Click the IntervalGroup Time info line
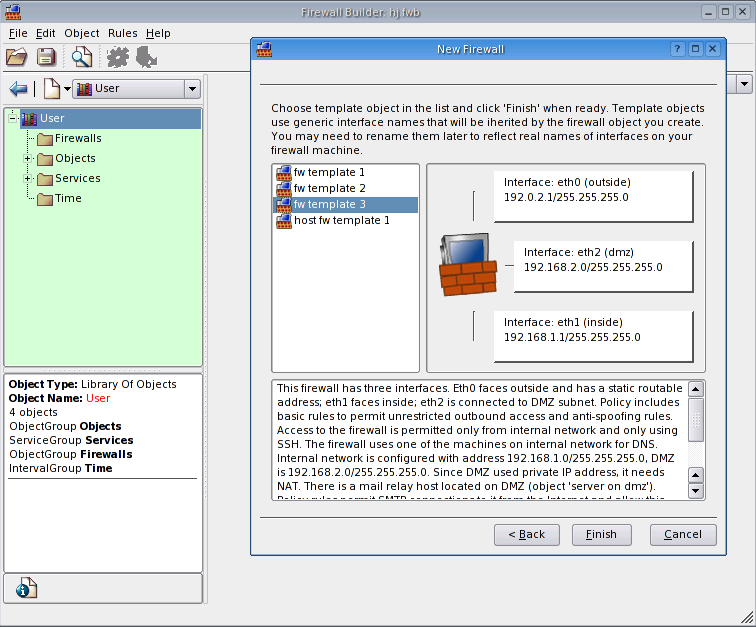756x627 pixels. (x=60, y=468)
